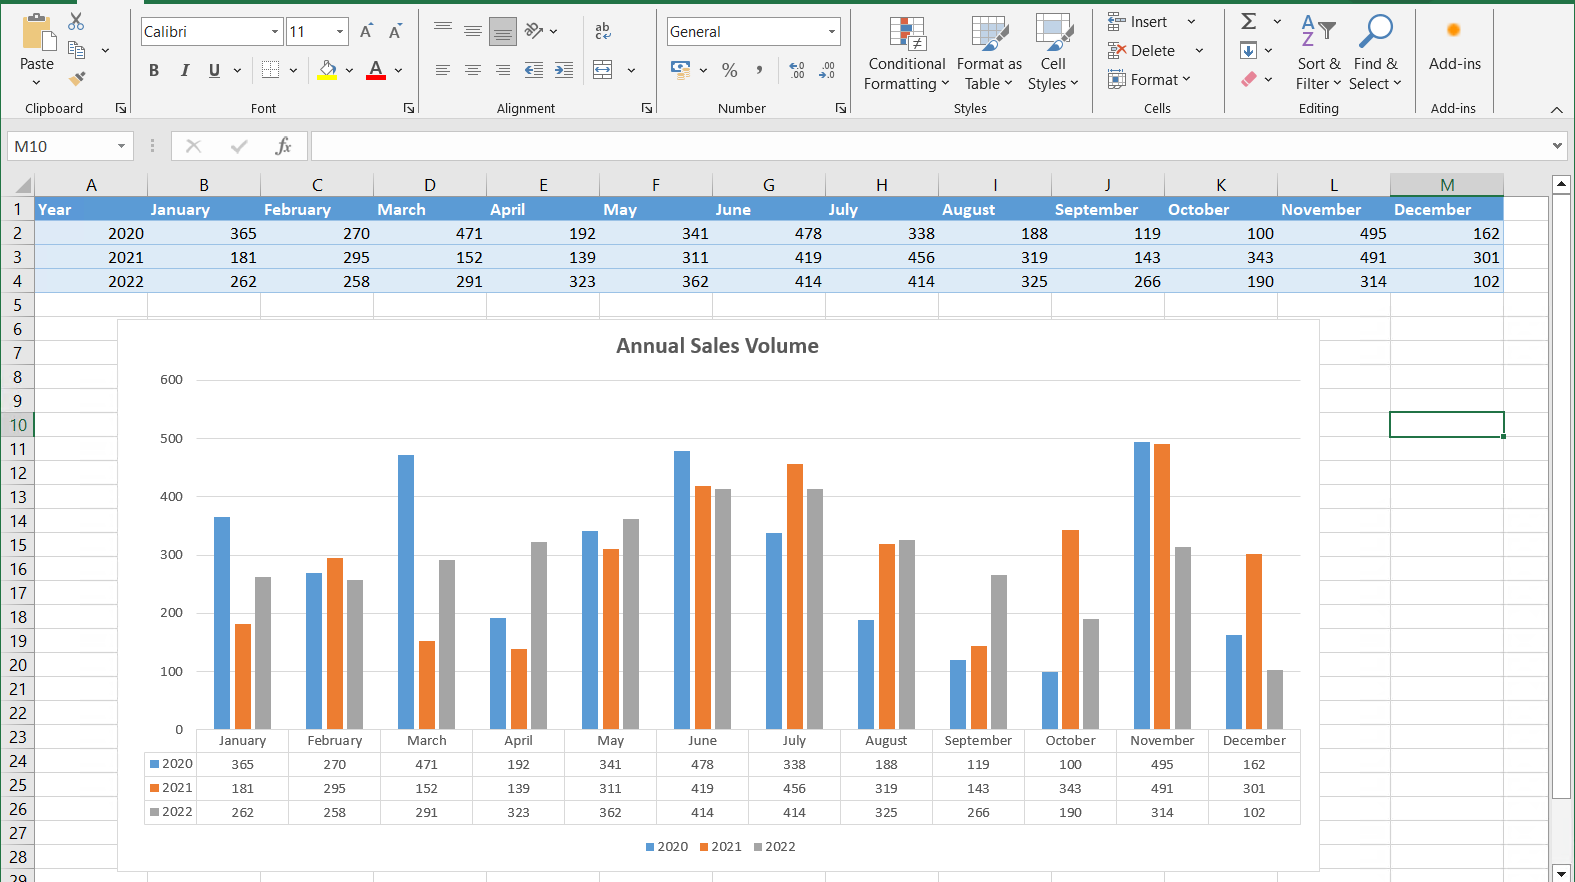Viewport: 1575px width, 882px height.
Task: Open the font name Calibri dropdown
Action: (x=275, y=32)
